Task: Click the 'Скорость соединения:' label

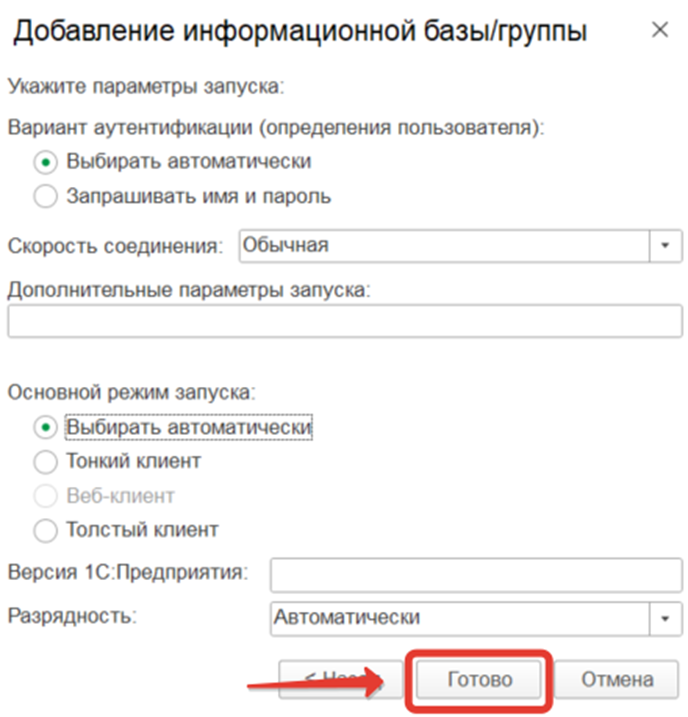Action: pyautogui.click(x=116, y=246)
